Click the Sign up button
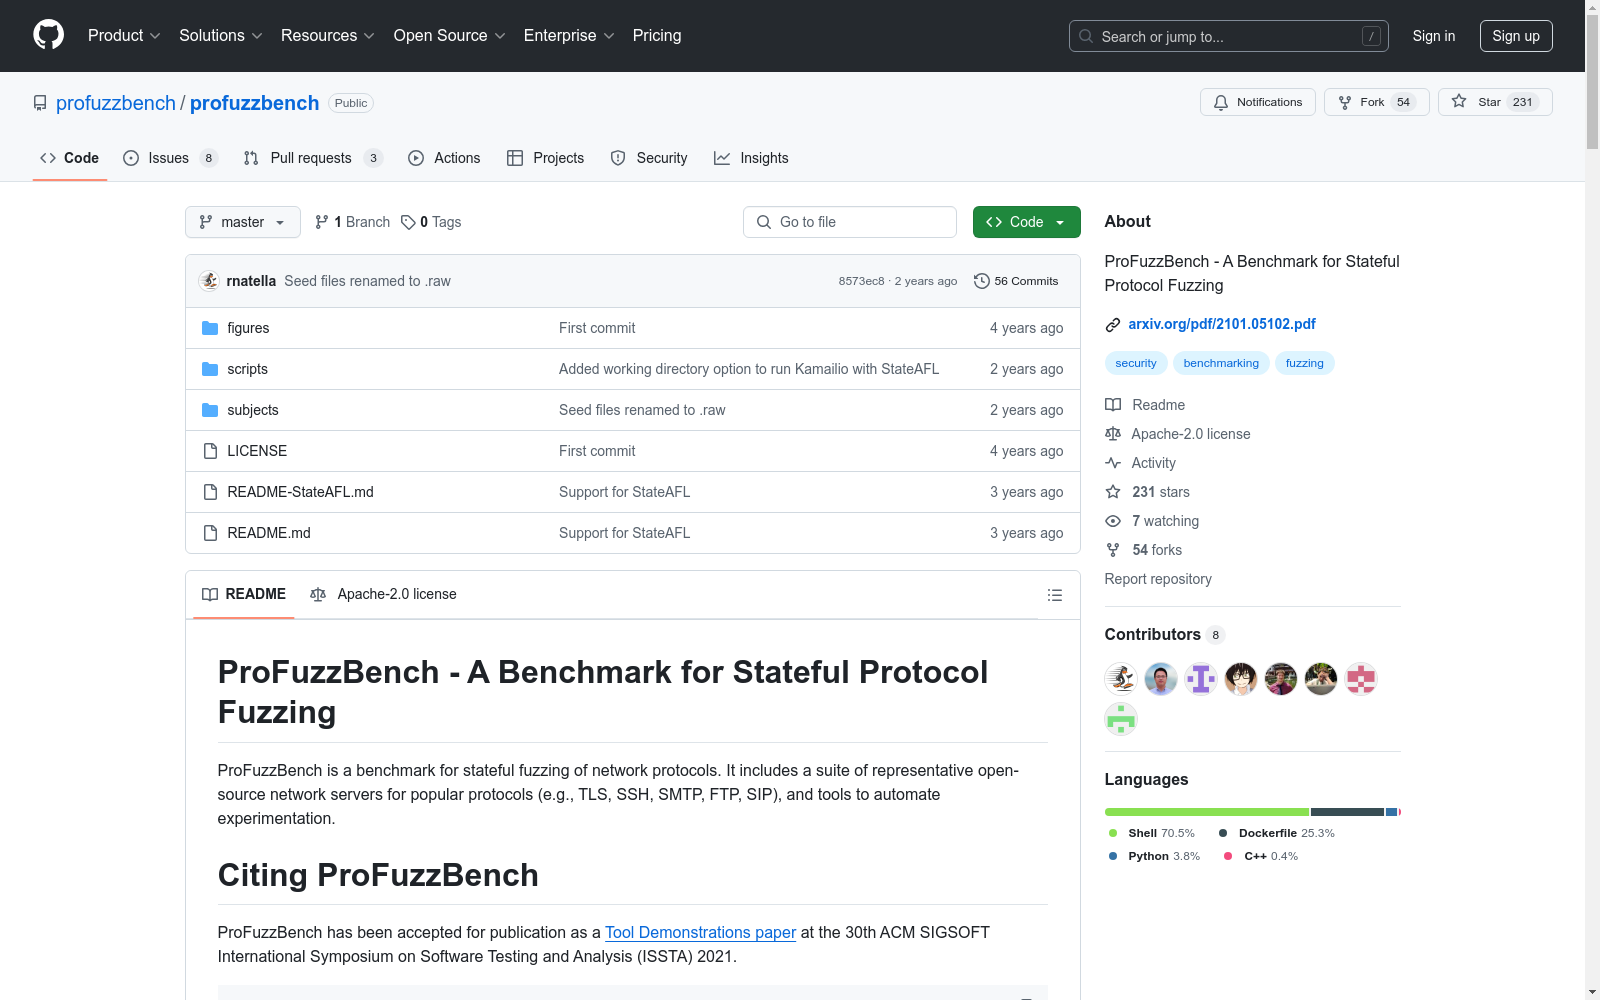Screen dimensions: 1600x1000 pos(1515,36)
